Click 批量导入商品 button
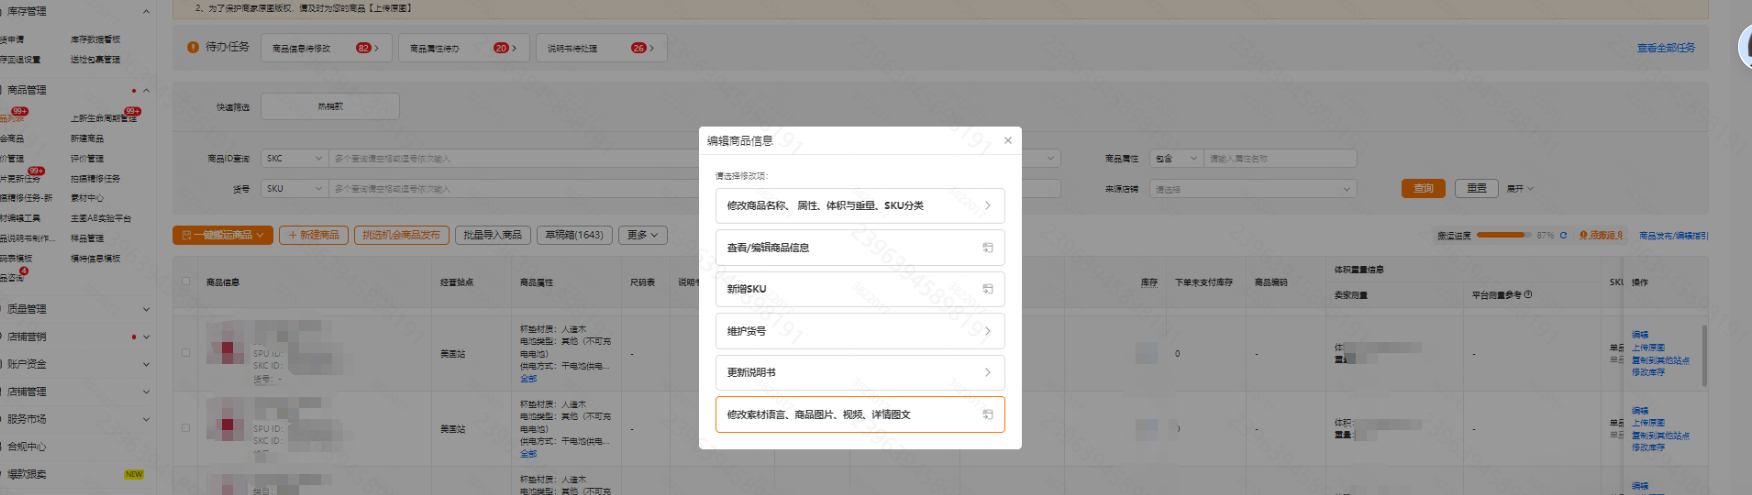The image size is (1752, 495). 492,235
